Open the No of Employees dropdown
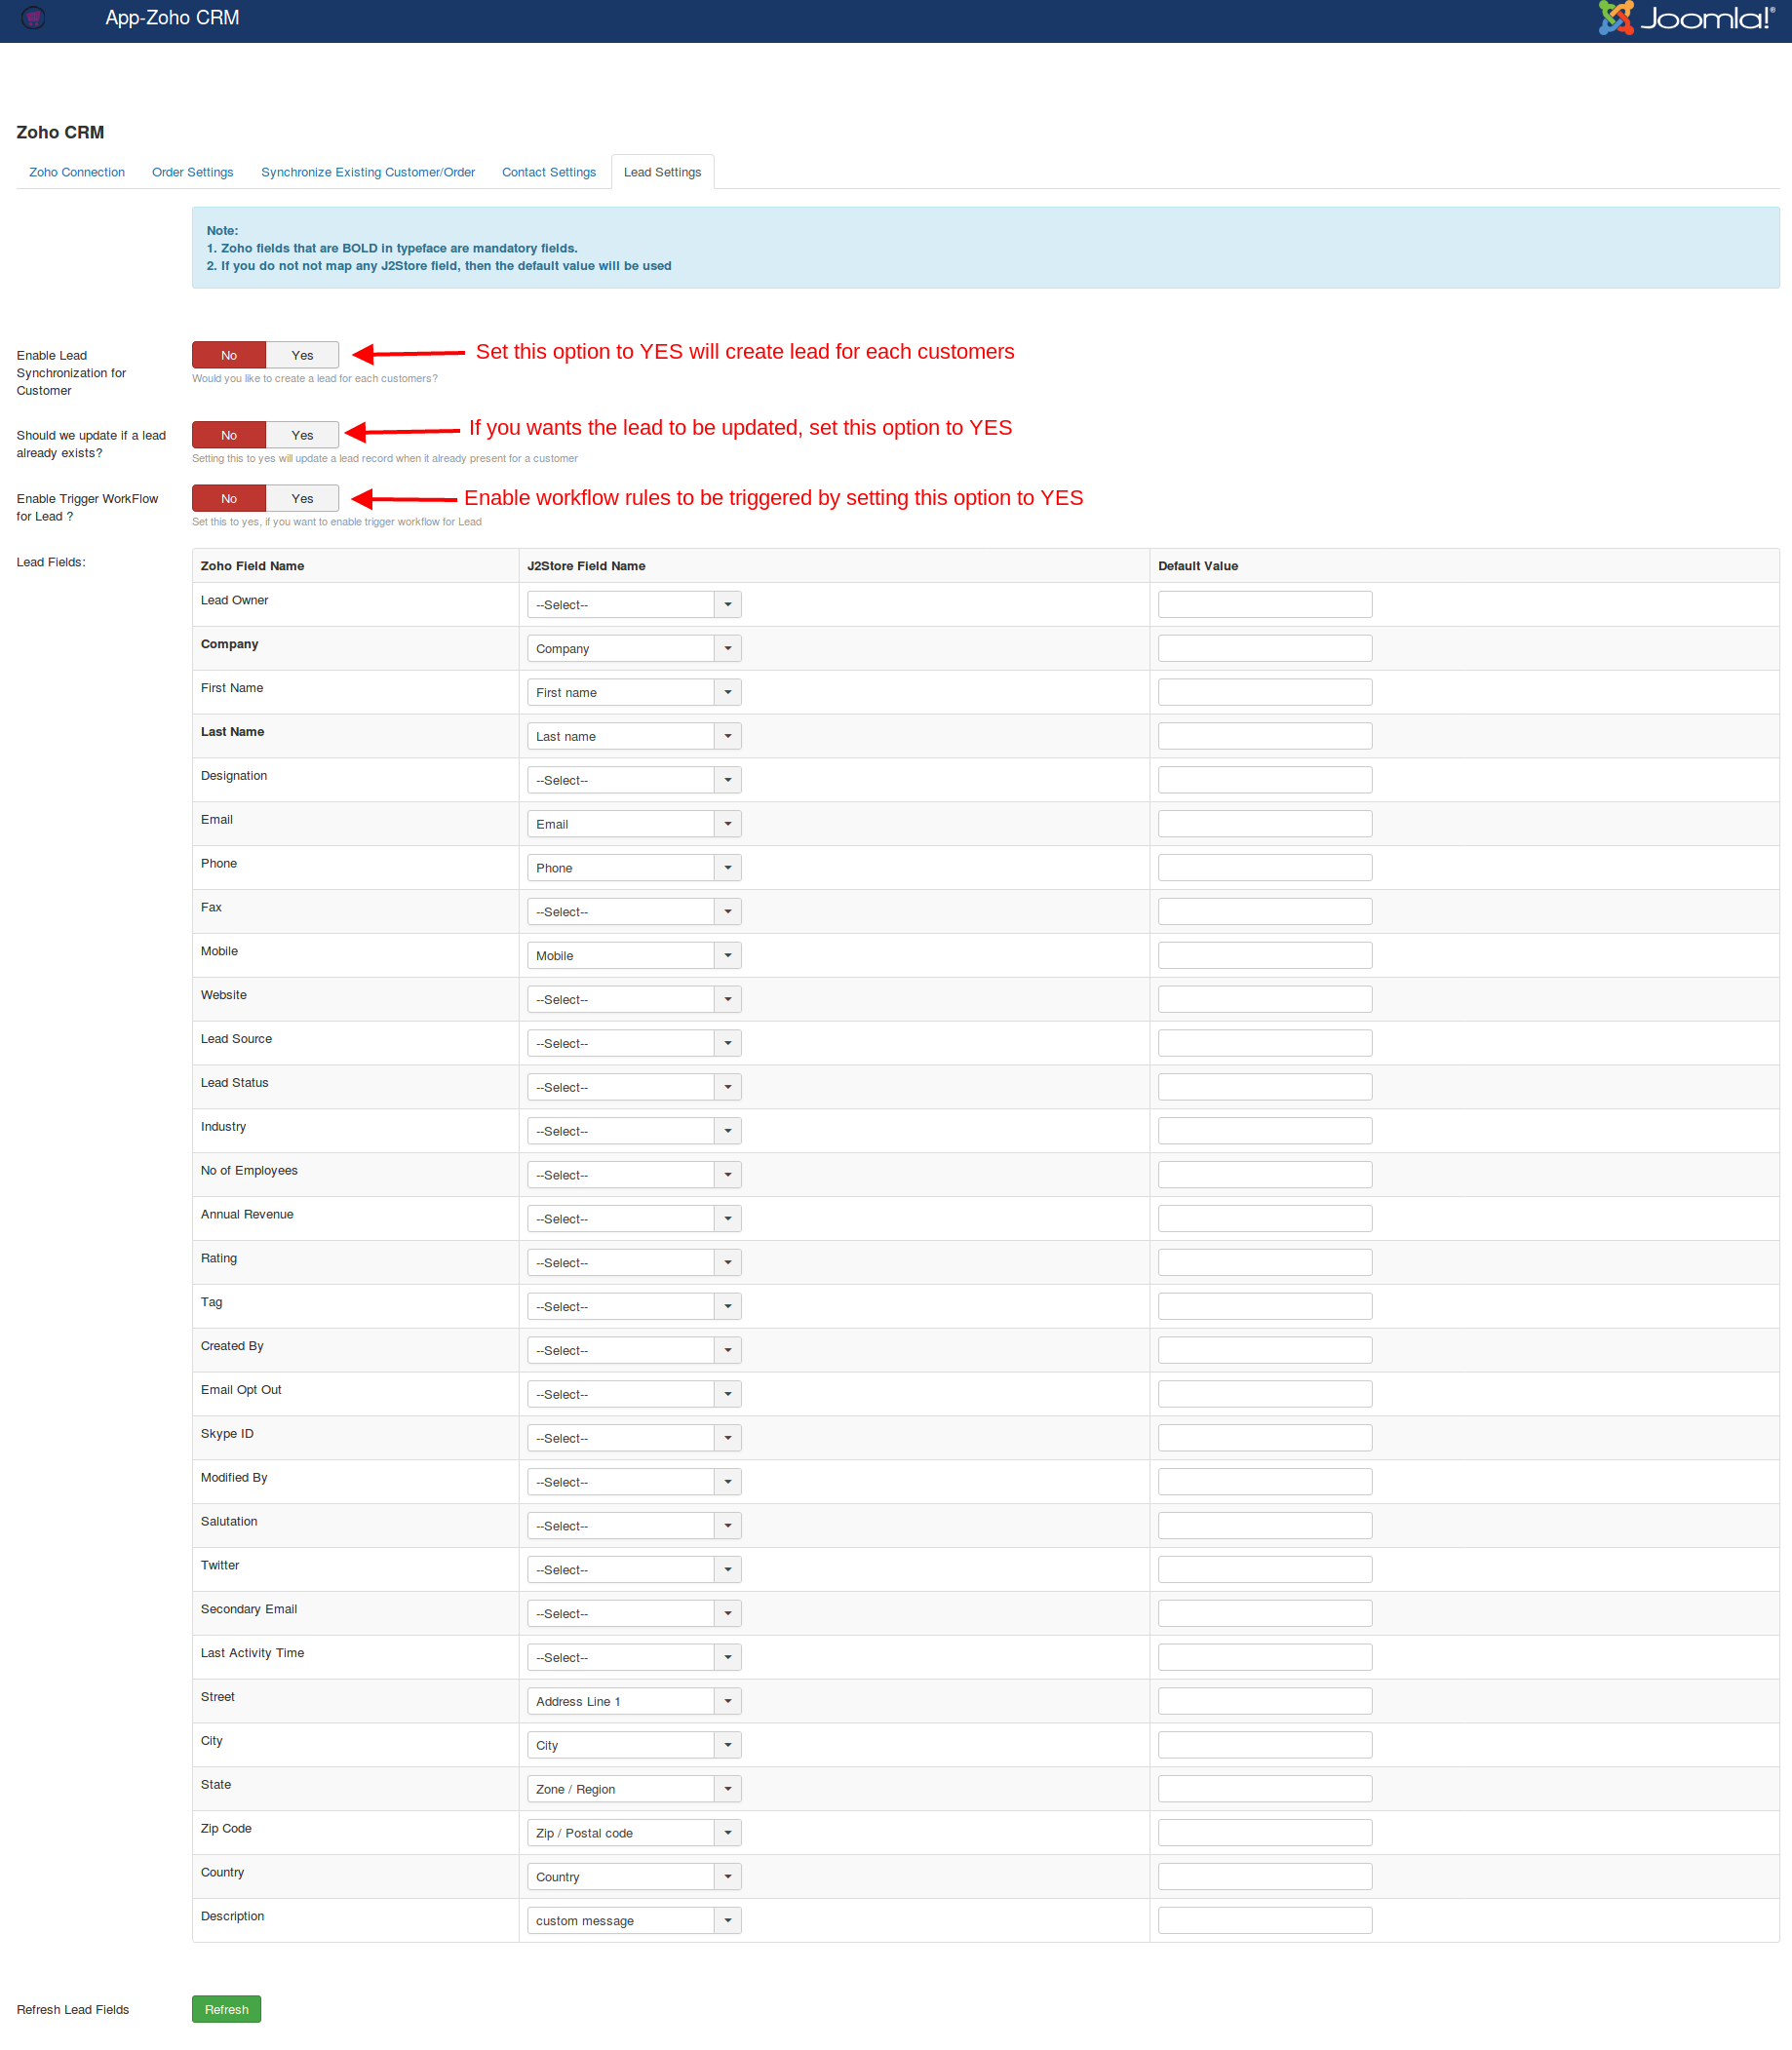 634,1175
